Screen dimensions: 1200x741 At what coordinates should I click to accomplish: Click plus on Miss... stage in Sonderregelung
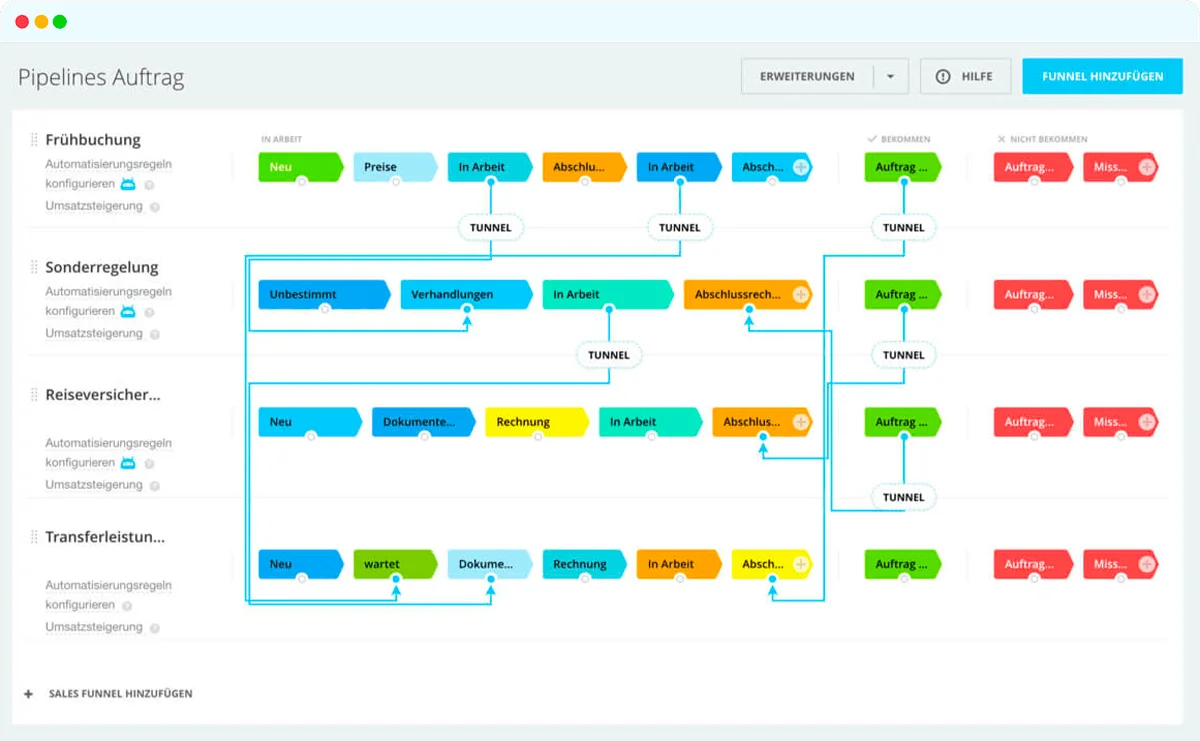(1147, 295)
